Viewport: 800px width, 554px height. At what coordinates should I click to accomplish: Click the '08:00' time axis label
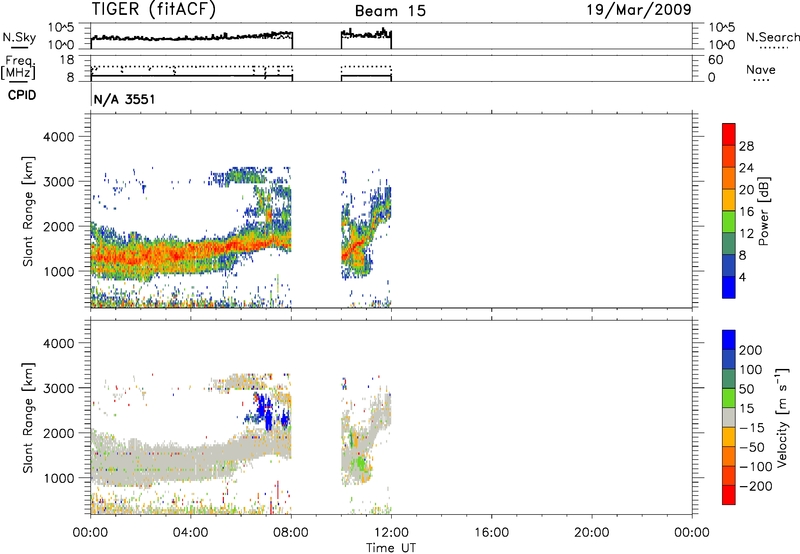(291, 533)
